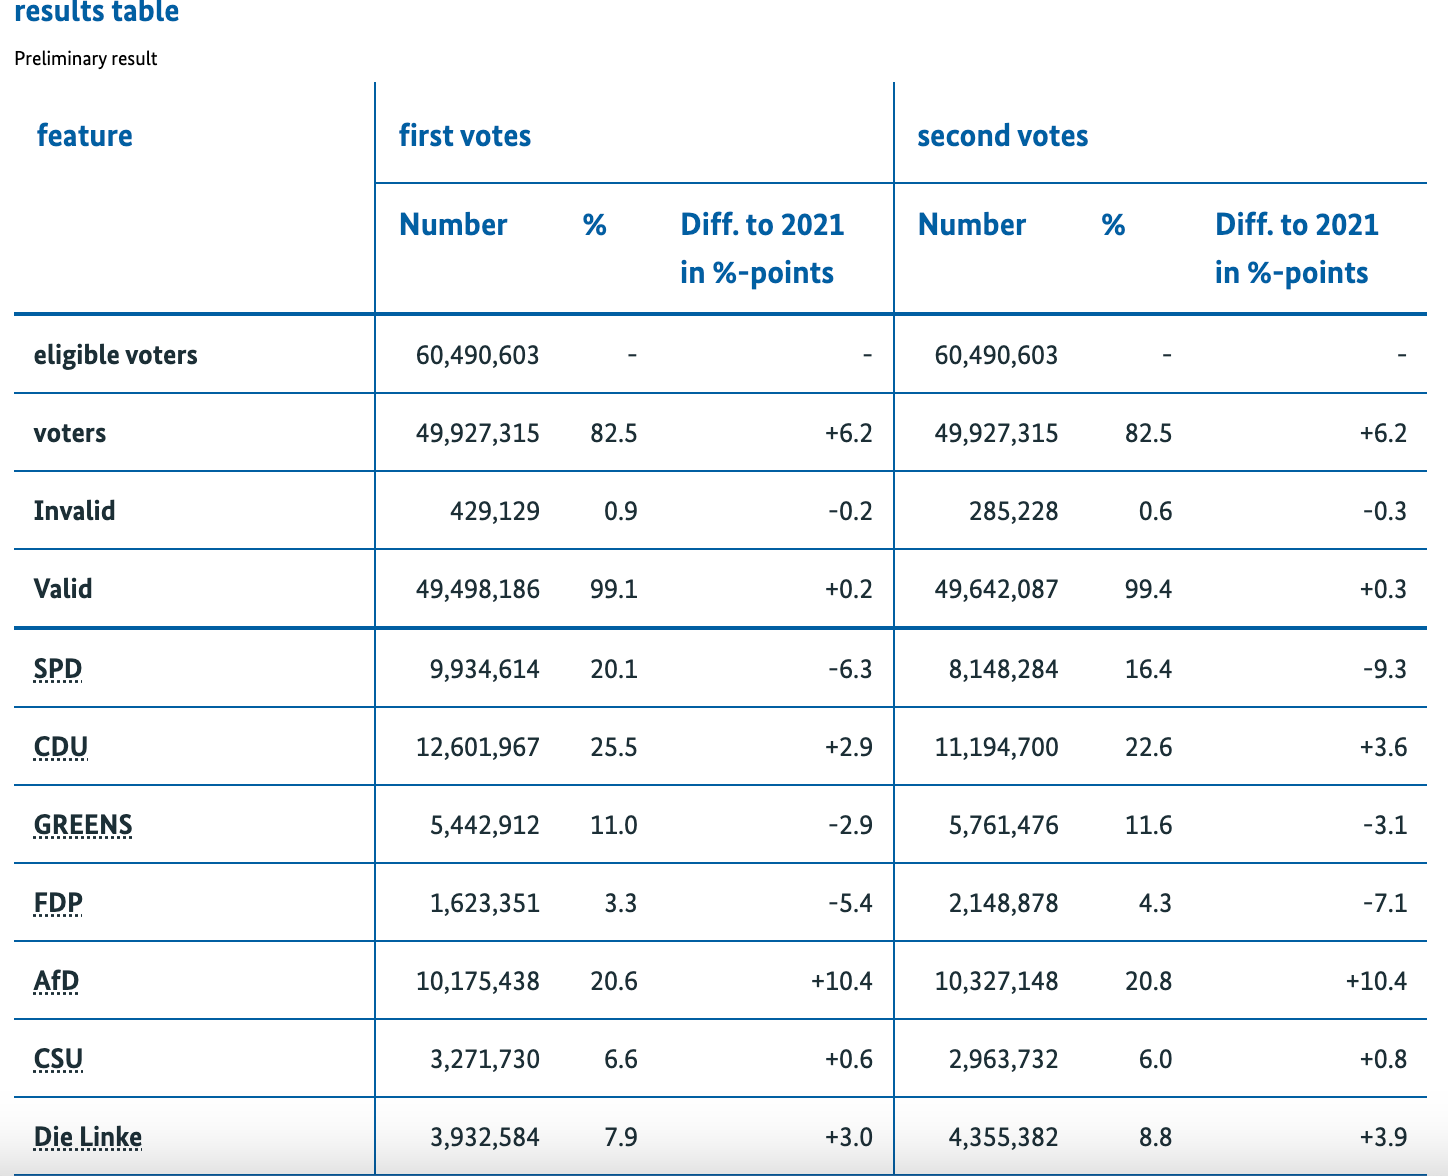The height and width of the screenshot is (1176, 1448).
Task: Click second votes Number column header
Action: point(972,224)
